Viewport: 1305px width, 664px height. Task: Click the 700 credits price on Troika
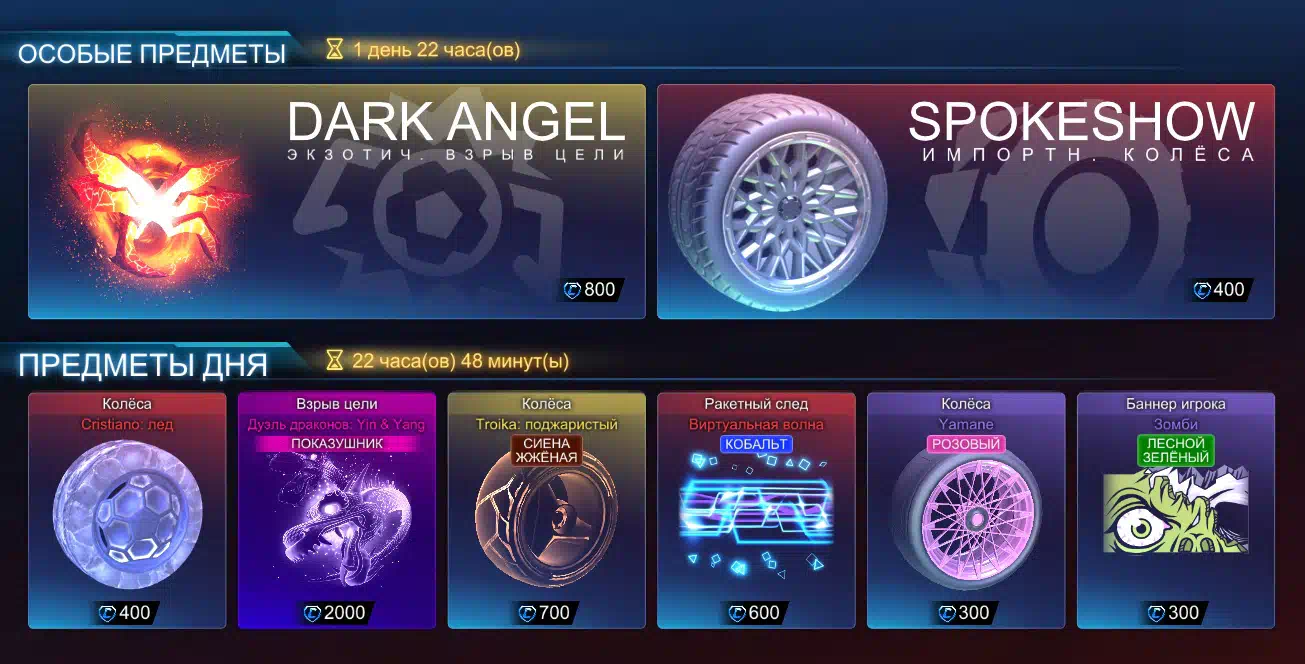pos(546,613)
